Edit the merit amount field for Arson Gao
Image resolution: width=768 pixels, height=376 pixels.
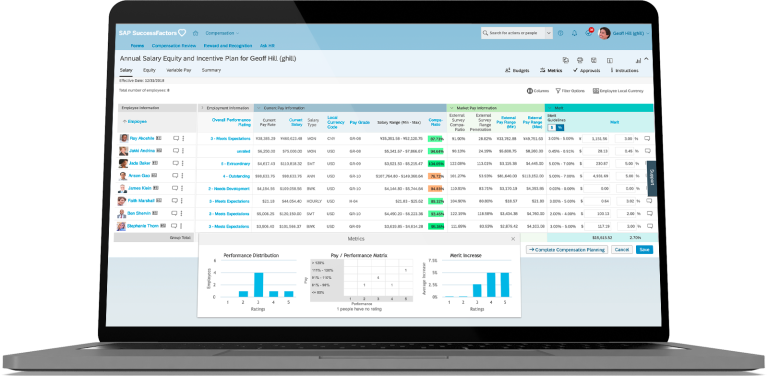pyautogui.click(x=597, y=176)
